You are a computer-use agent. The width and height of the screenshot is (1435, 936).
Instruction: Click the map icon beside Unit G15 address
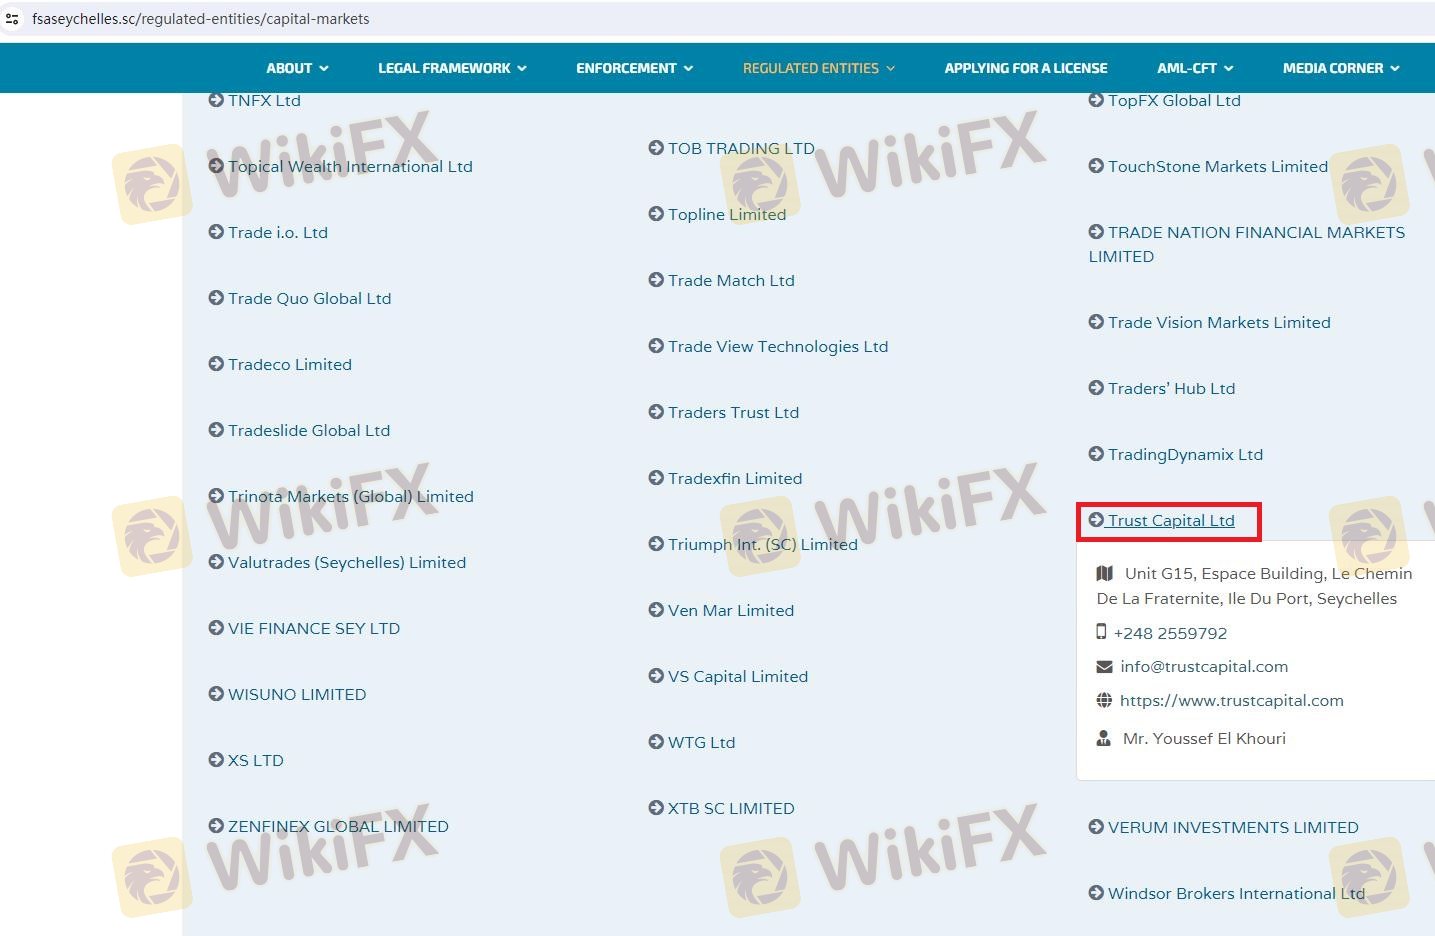(1104, 573)
